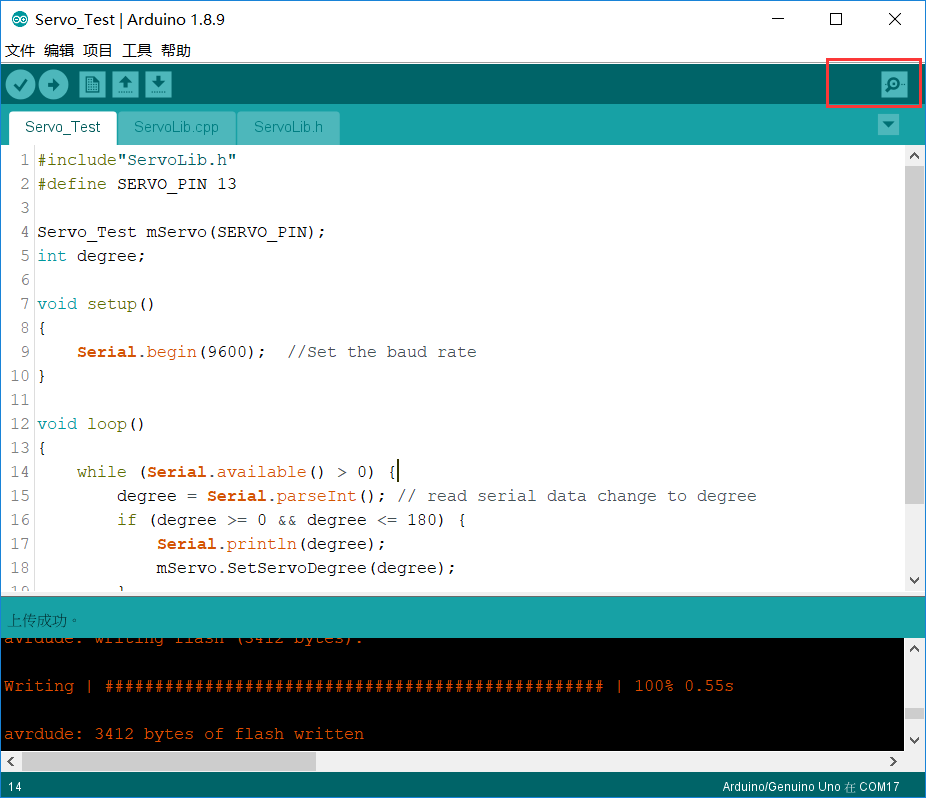Open the Serial Monitor magnifier icon
The image size is (926, 798).
pos(894,84)
